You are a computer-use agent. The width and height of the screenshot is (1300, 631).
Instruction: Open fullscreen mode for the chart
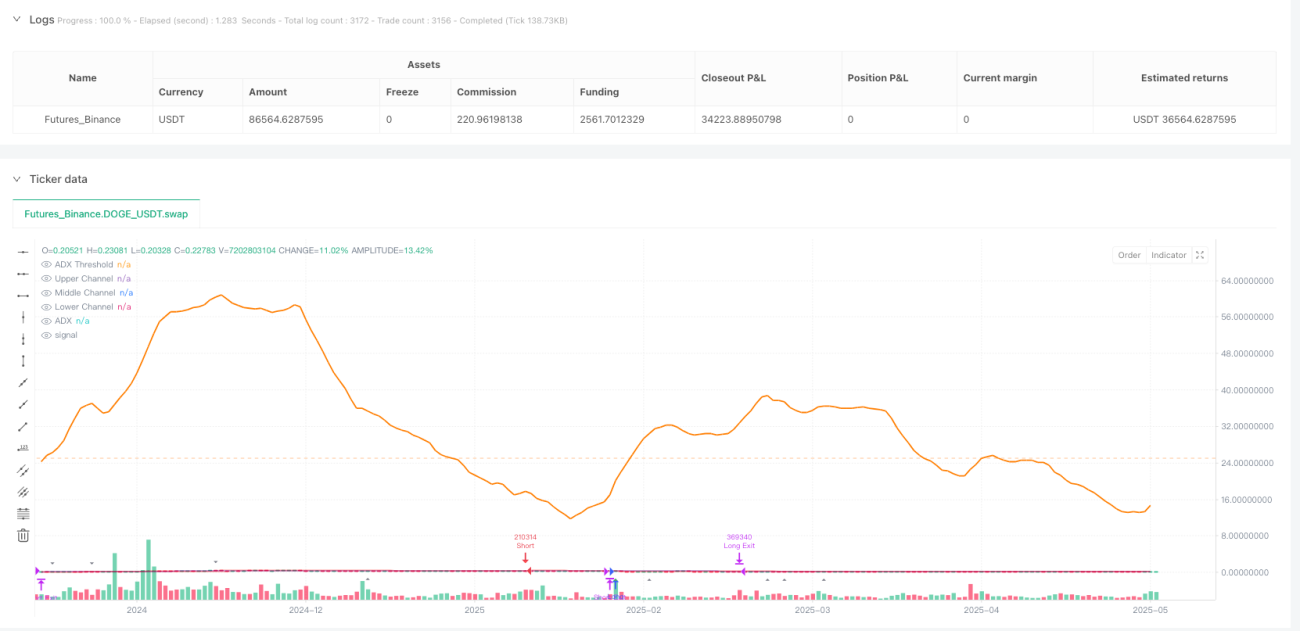(x=1201, y=255)
